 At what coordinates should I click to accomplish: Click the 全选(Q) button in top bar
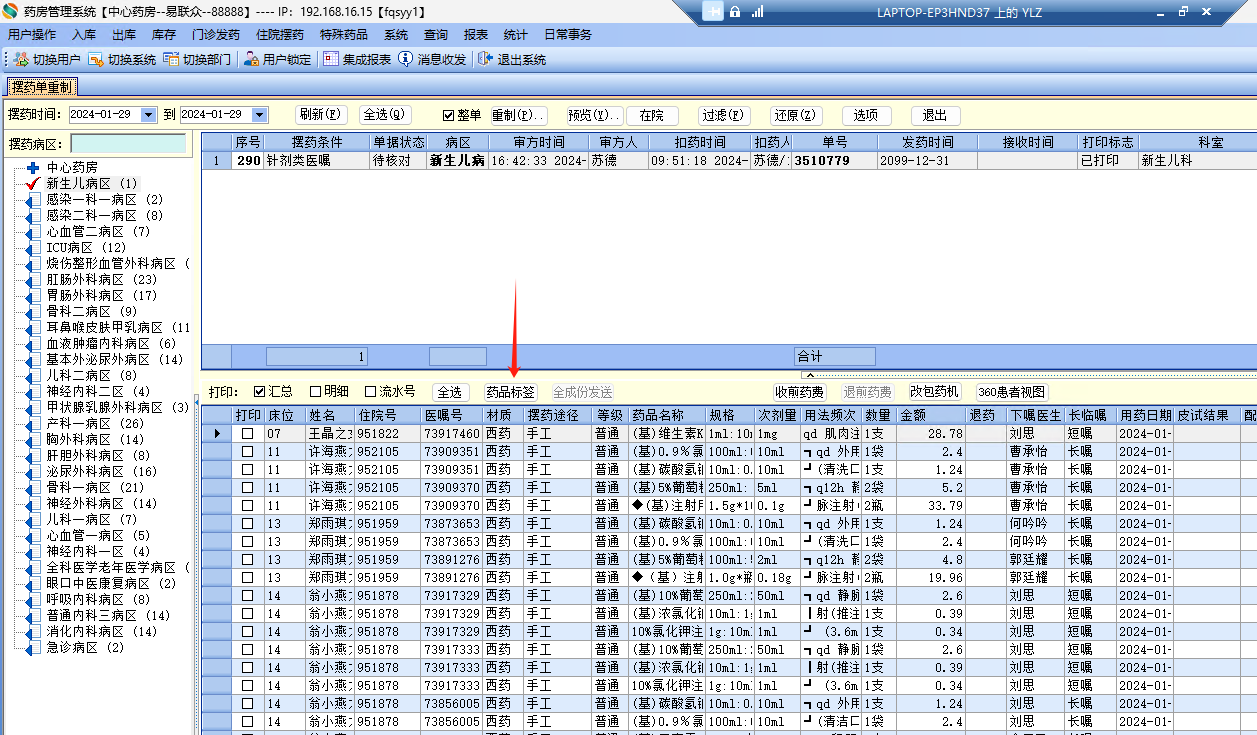point(384,115)
